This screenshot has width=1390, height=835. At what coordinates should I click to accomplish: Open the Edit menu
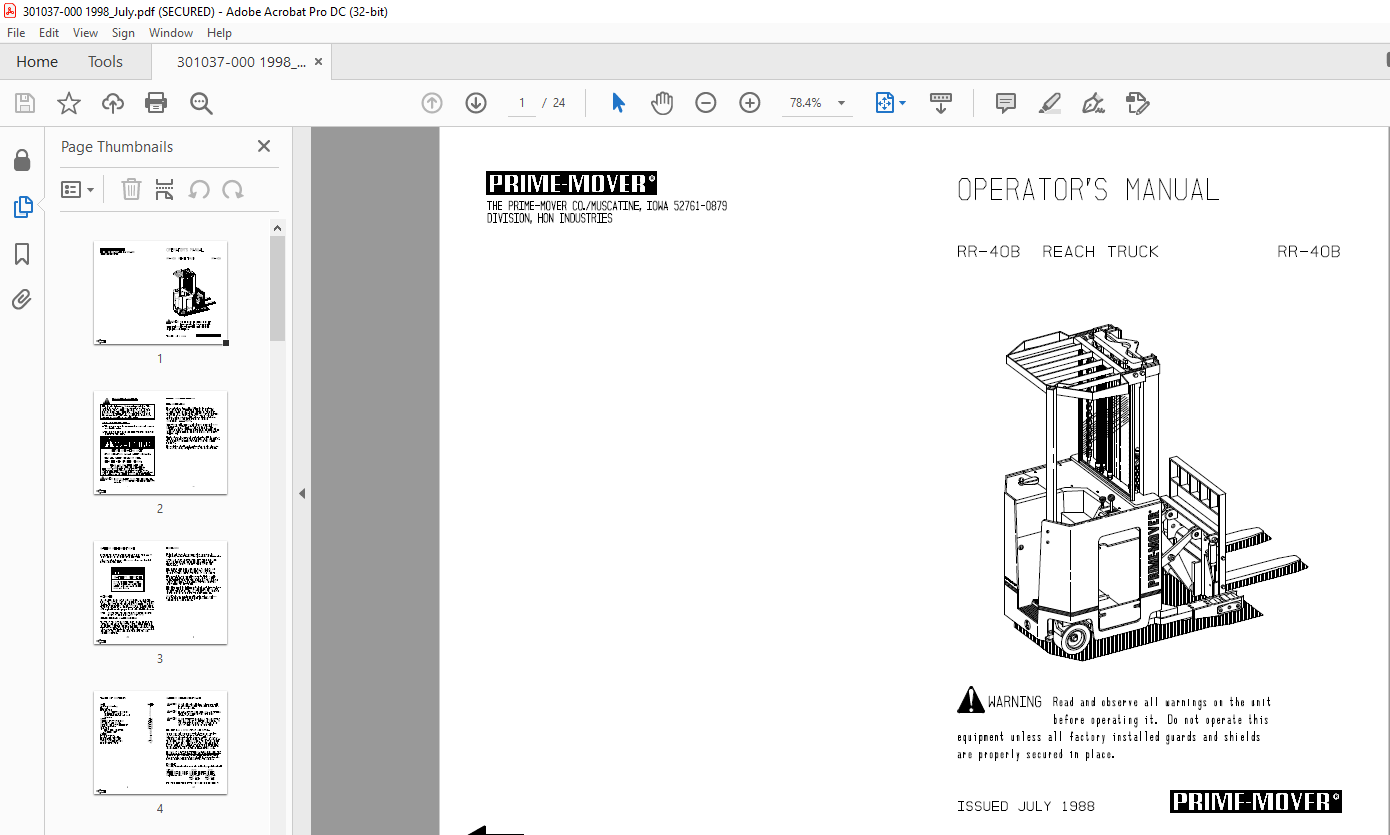[x=49, y=33]
